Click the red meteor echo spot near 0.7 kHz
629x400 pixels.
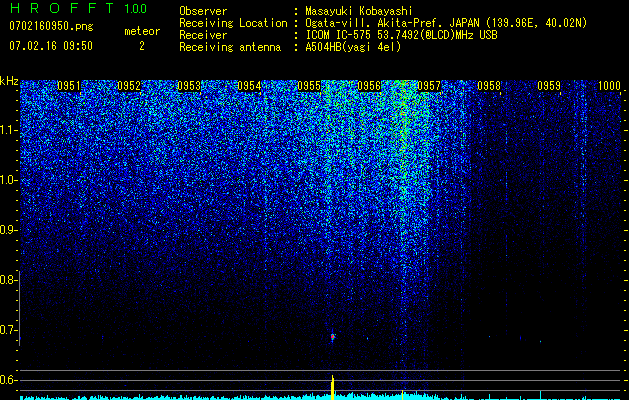[x=333, y=337]
